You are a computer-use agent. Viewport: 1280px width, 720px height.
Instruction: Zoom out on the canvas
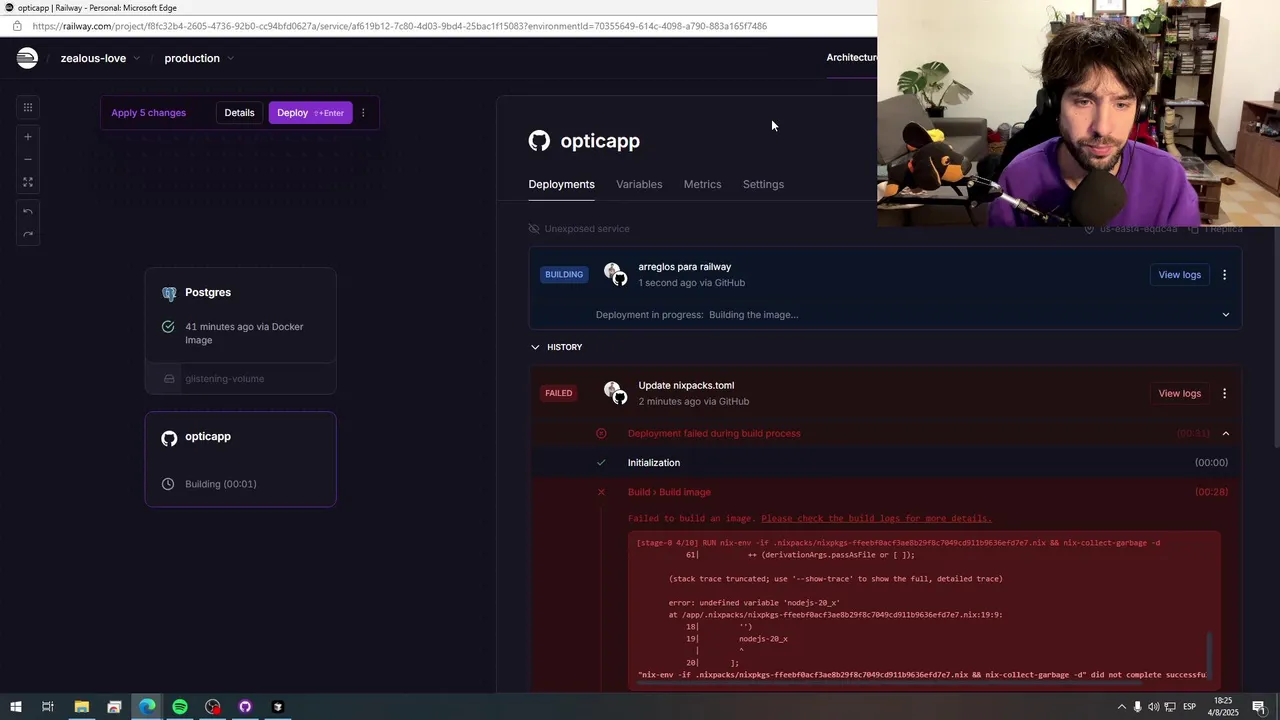tap(28, 159)
